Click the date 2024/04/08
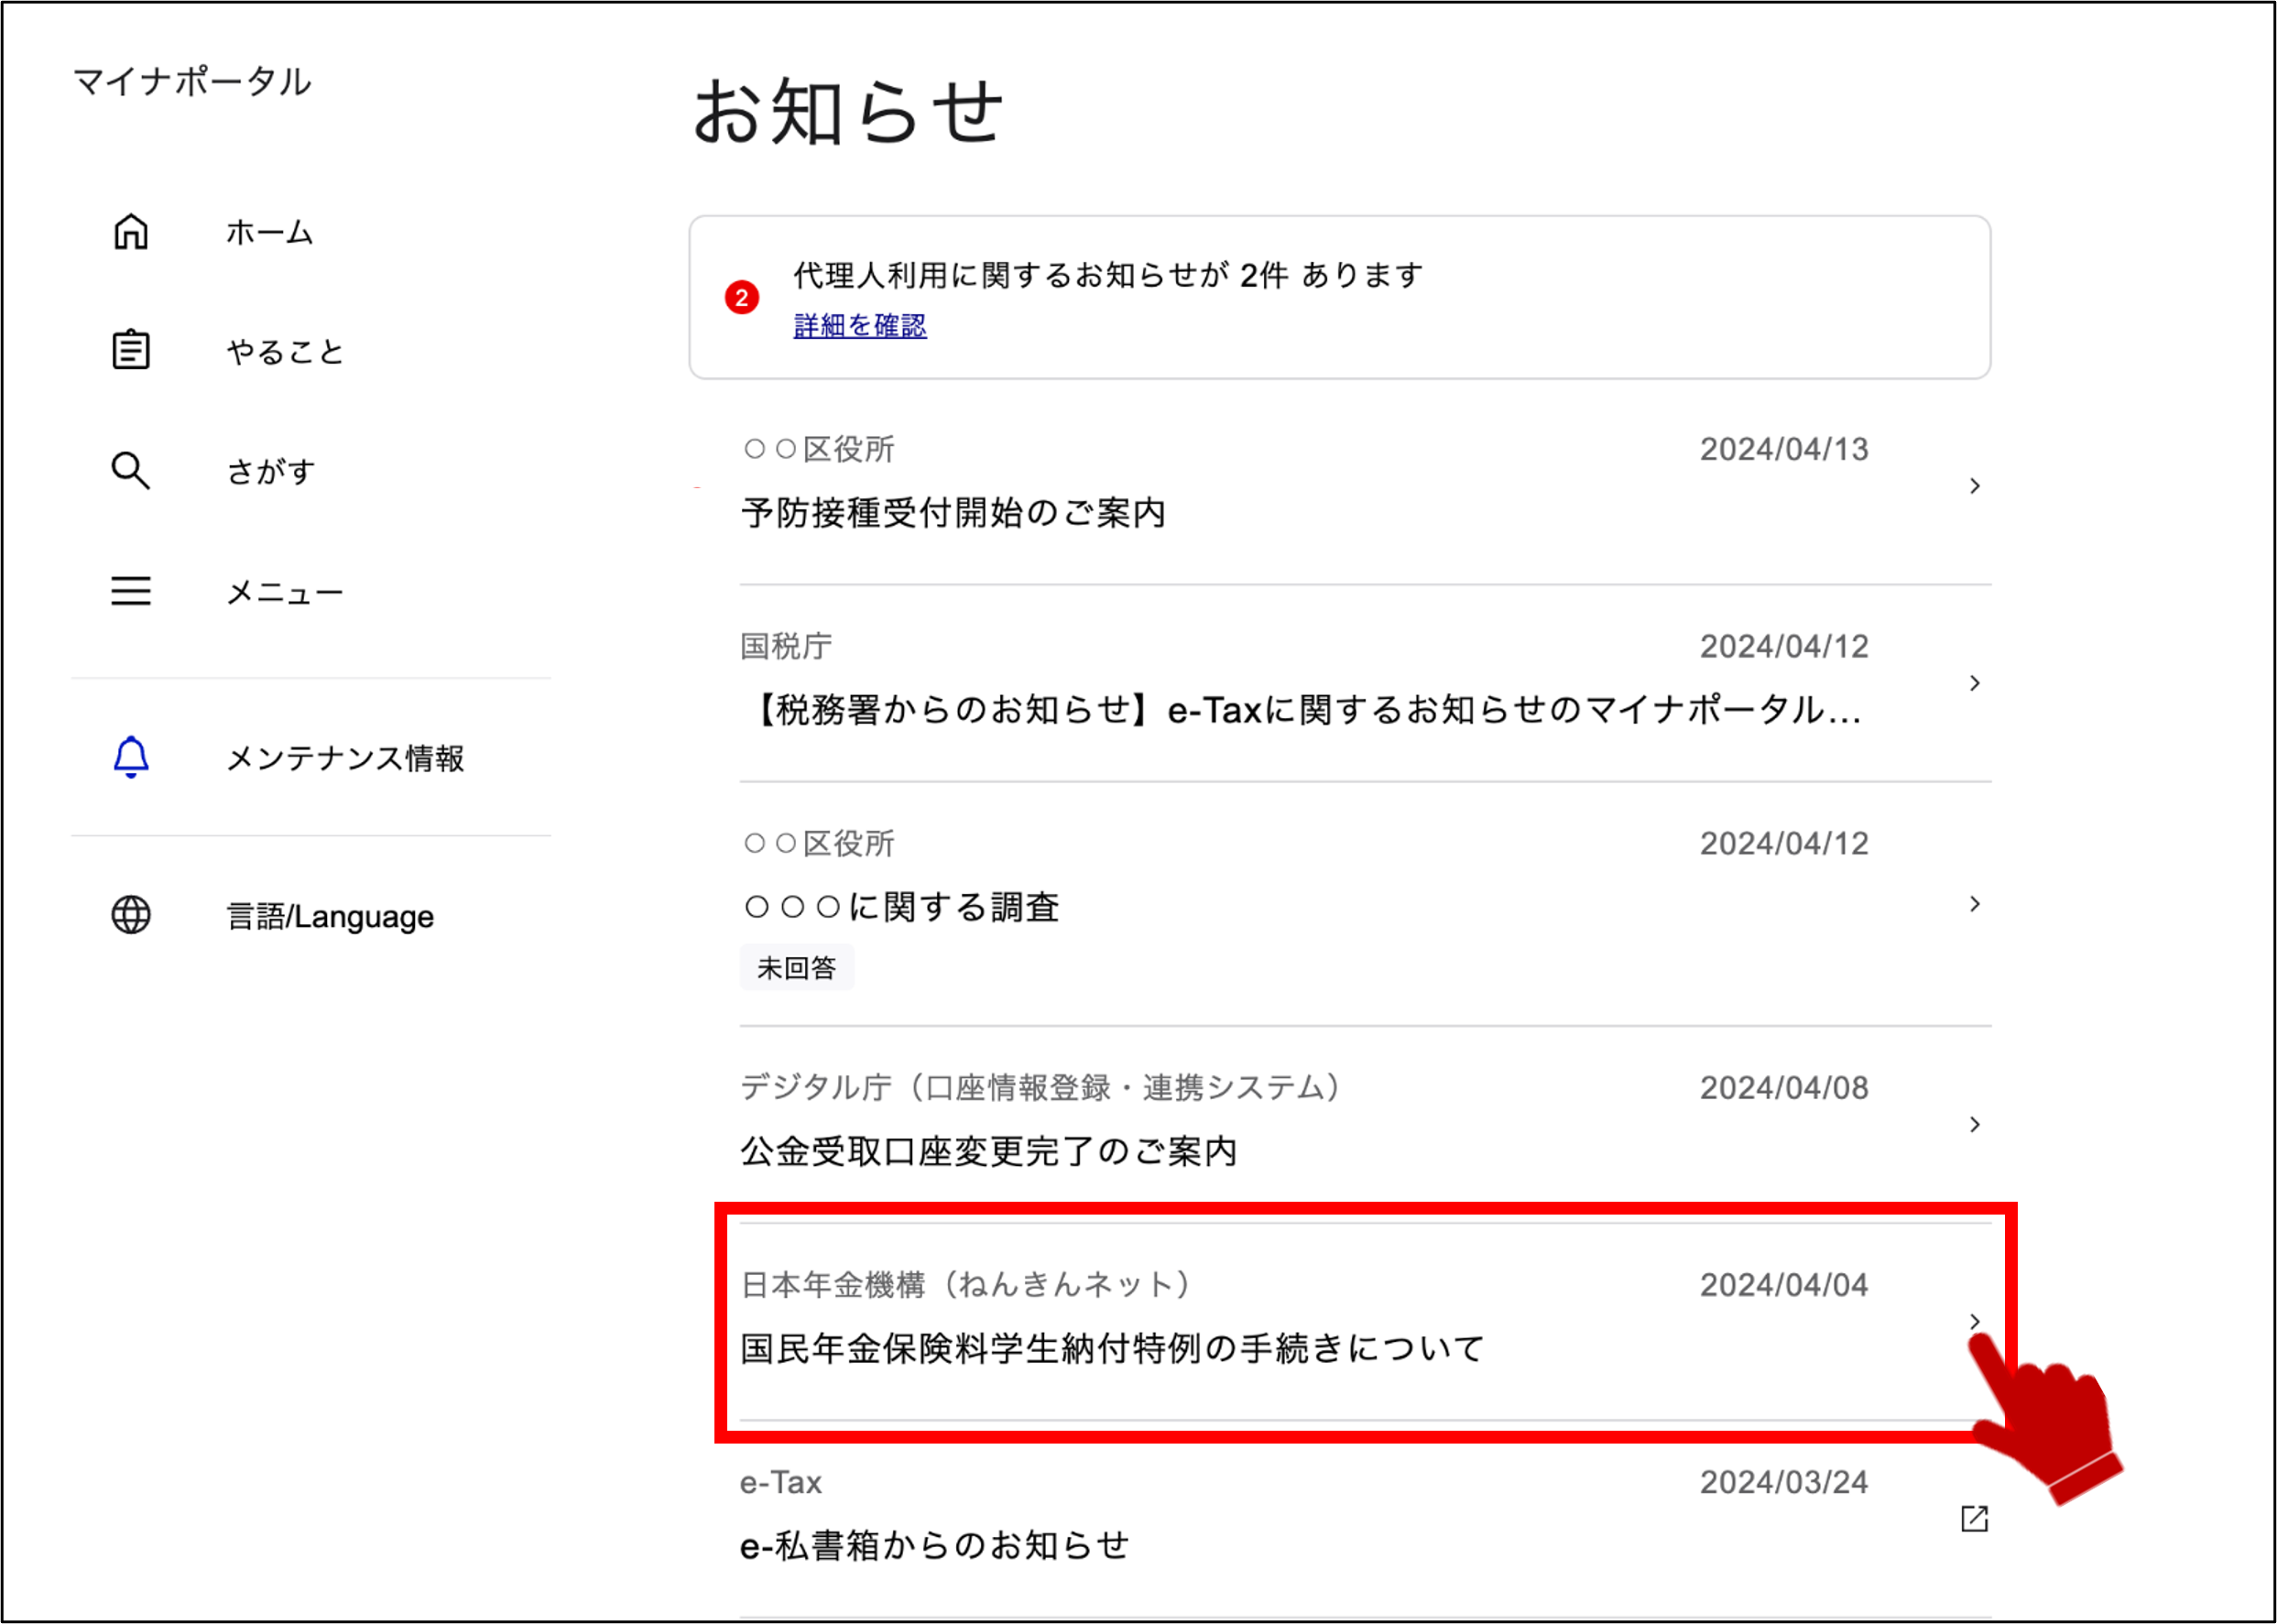 click(1784, 1088)
